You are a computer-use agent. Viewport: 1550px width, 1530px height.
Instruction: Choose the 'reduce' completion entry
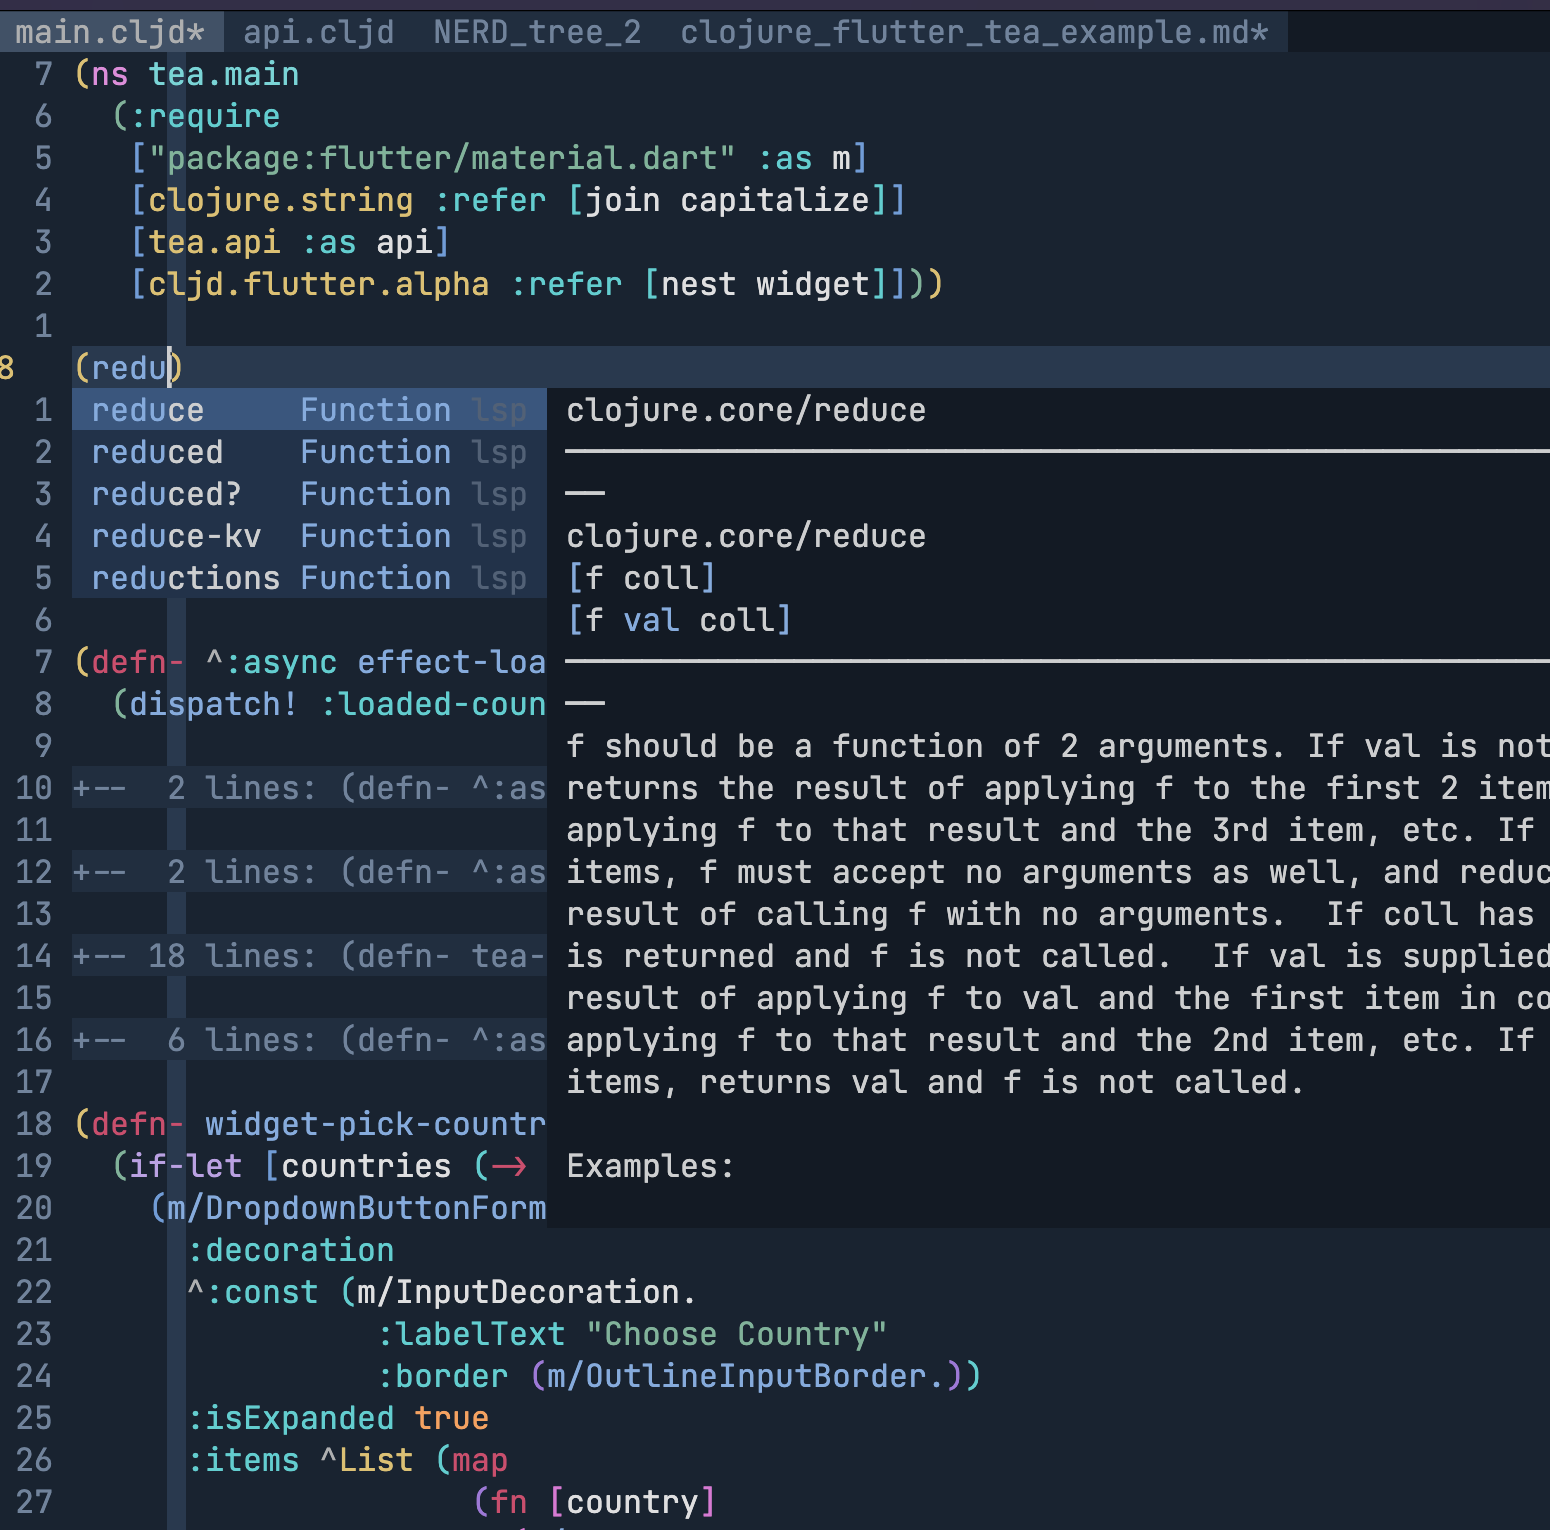(x=309, y=410)
